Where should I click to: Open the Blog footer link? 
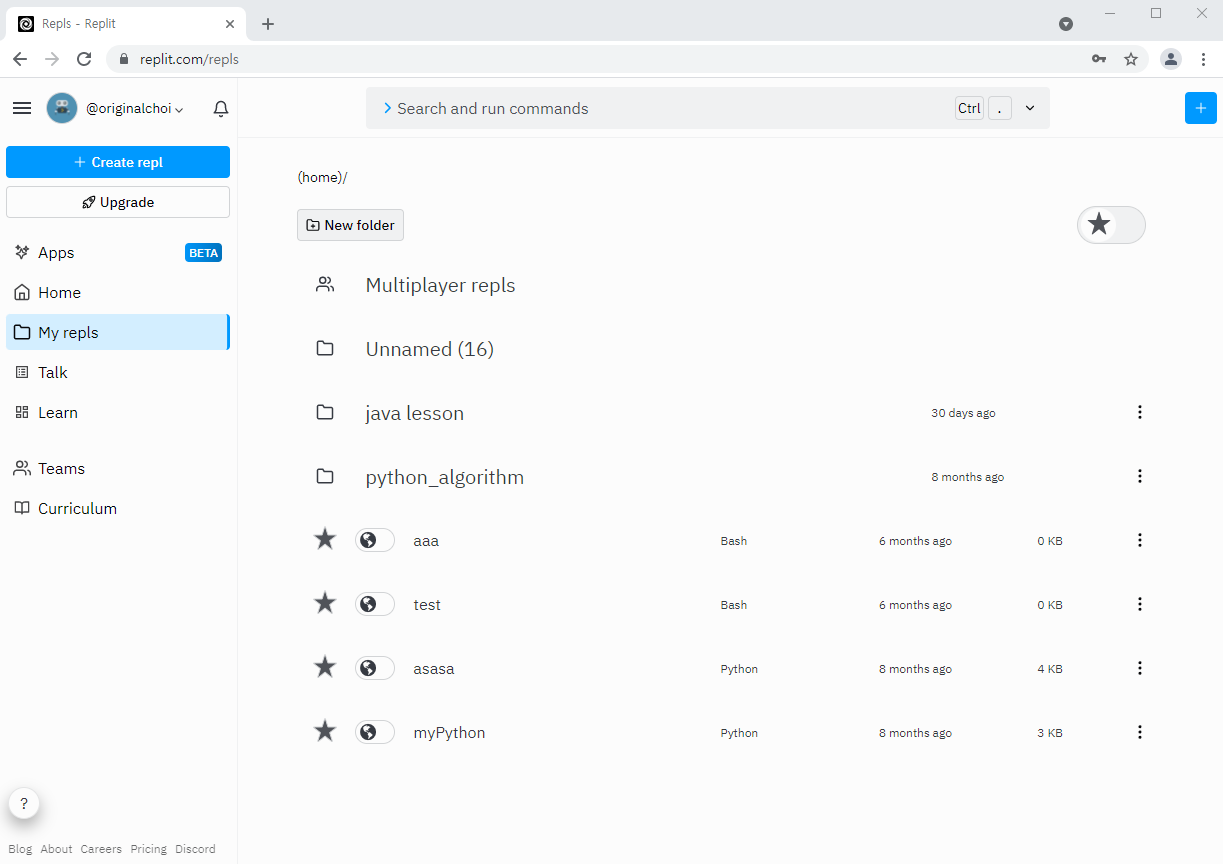point(20,849)
